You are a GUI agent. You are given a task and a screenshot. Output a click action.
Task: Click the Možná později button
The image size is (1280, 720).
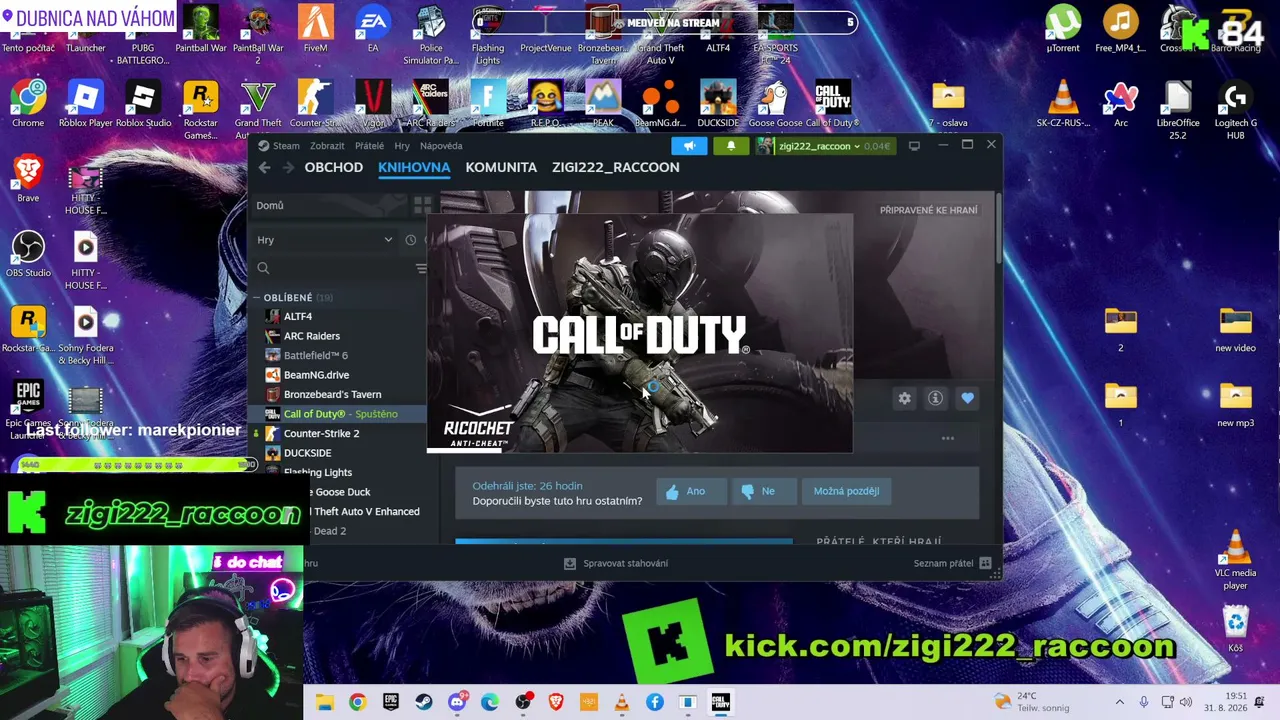click(x=846, y=491)
